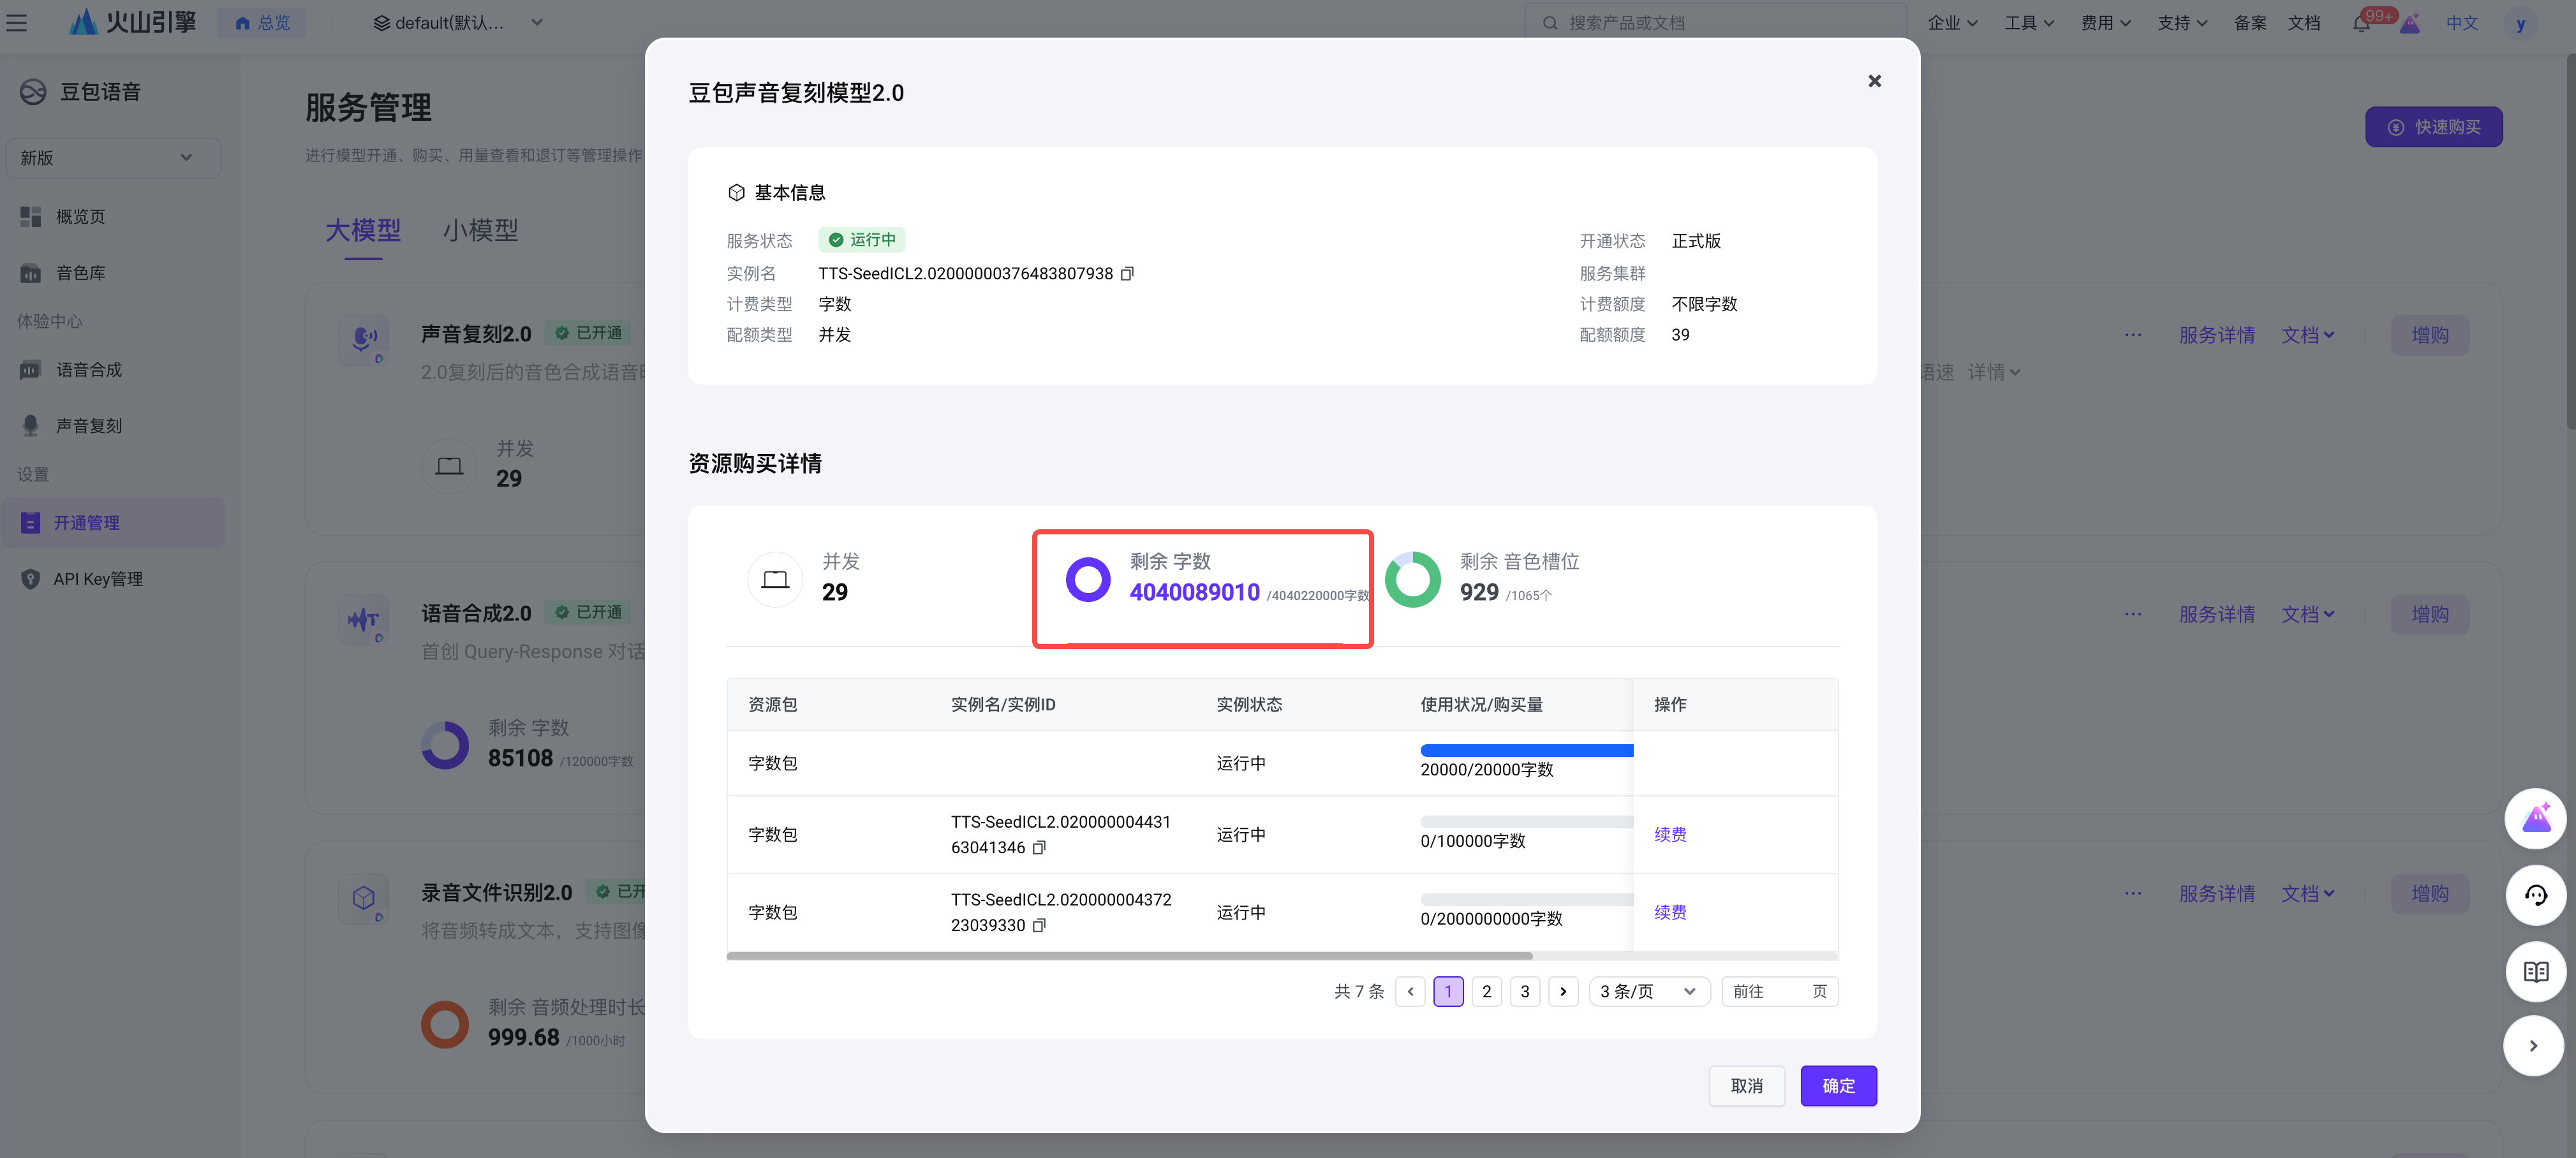Go to next page arrow
Viewport: 2576px width, 1158px height.
click(x=1563, y=991)
